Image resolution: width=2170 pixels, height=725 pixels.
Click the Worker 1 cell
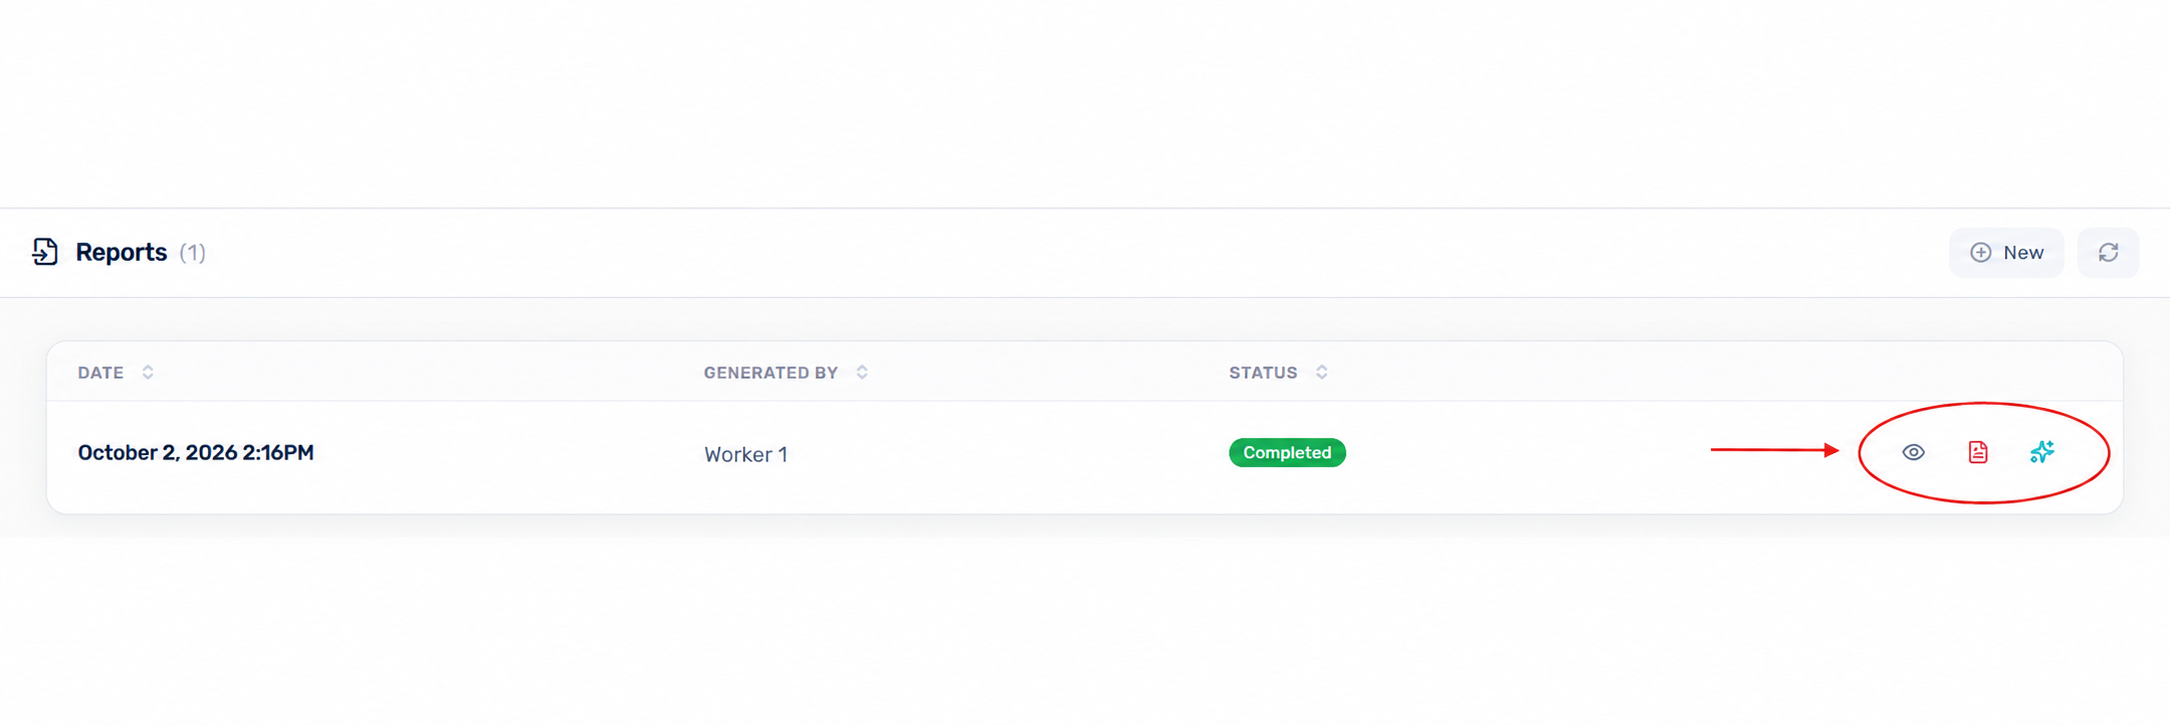(746, 455)
